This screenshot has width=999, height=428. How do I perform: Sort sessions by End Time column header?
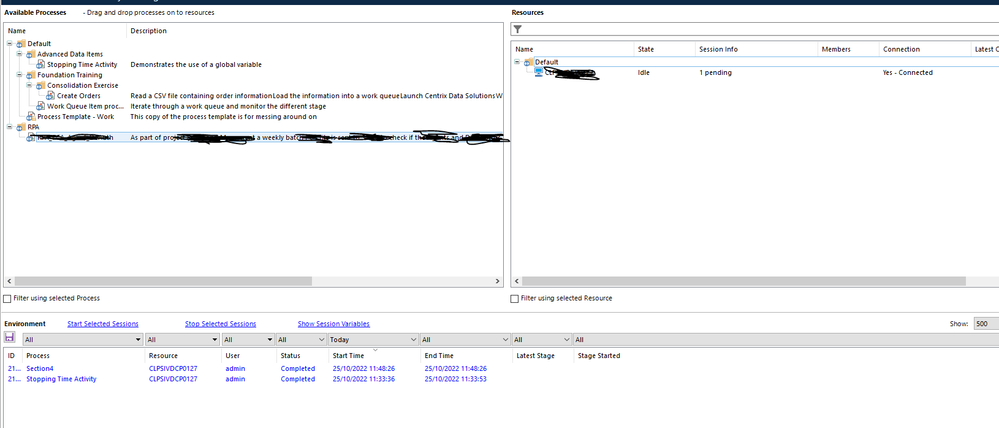pyautogui.click(x=439, y=355)
